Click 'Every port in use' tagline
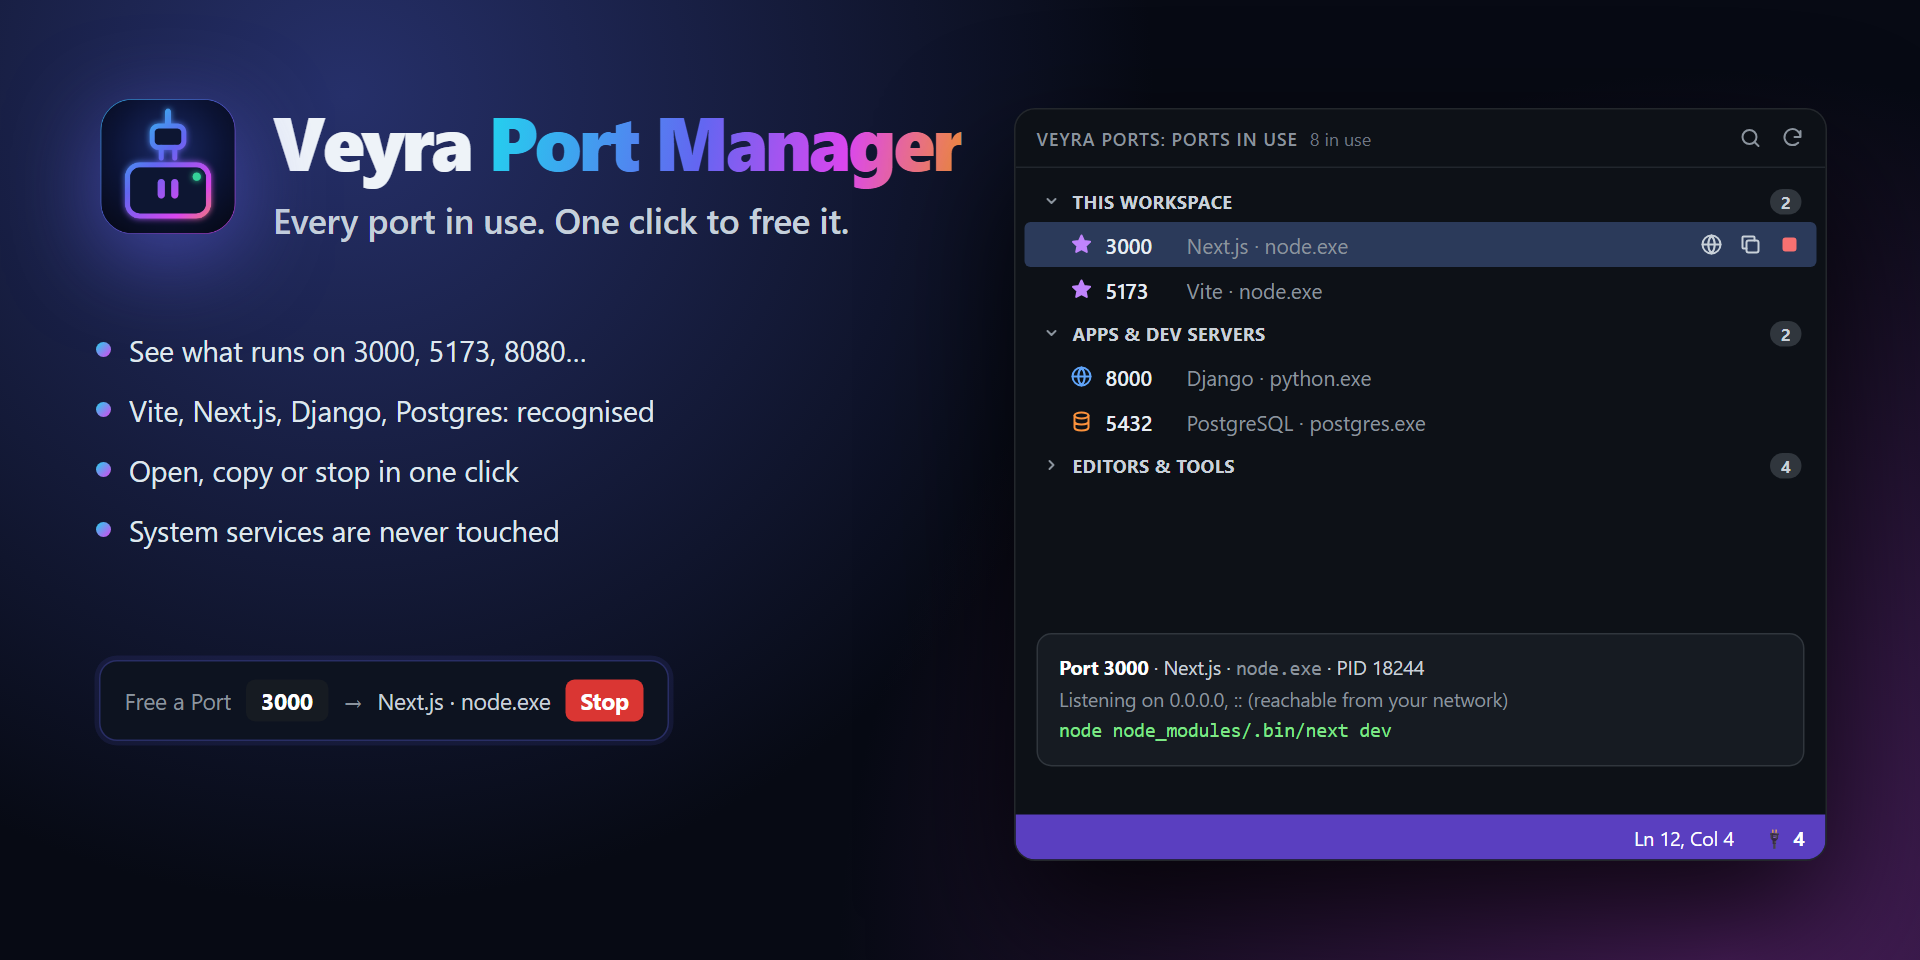Viewport: 1920px width, 960px height. [x=561, y=222]
